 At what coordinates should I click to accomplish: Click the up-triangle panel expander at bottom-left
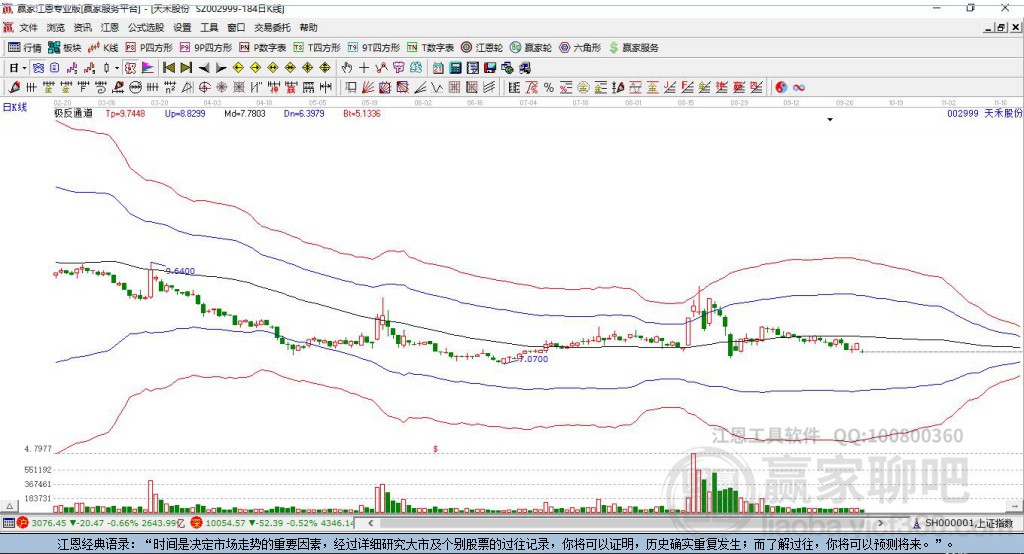(x=9, y=506)
